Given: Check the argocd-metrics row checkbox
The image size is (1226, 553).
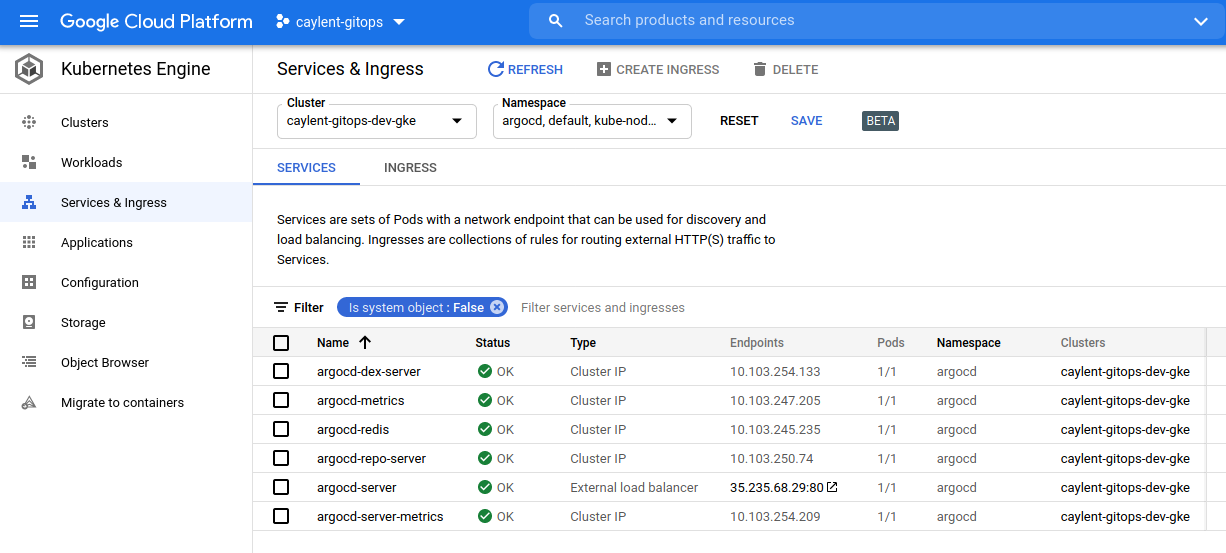Looking at the screenshot, I should 281,400.
